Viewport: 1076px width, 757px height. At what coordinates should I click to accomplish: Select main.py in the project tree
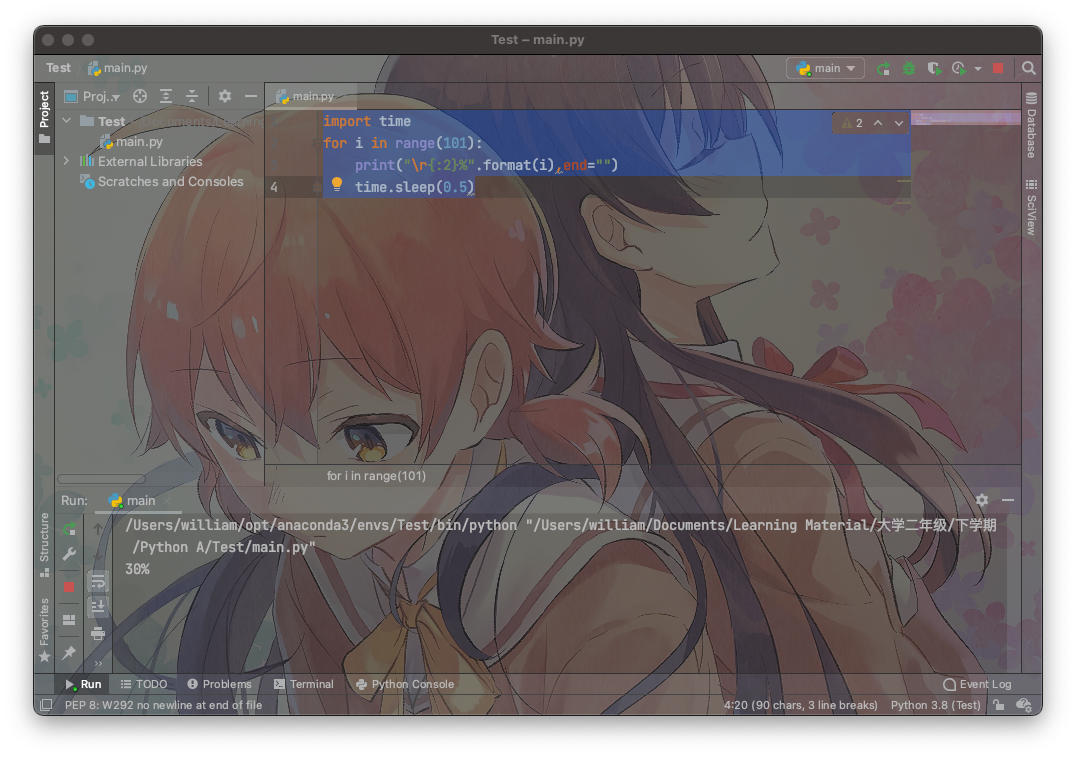(x=132, y=141)
